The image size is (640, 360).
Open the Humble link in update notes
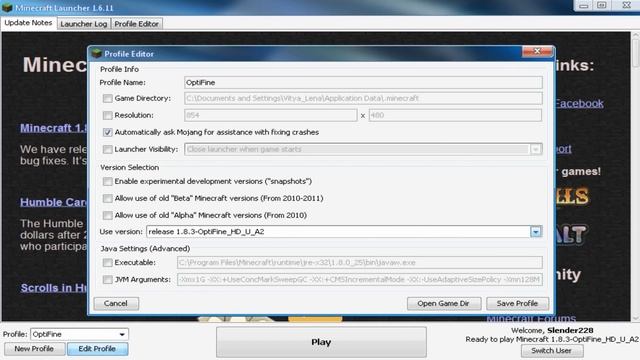[x=53, y=202]
